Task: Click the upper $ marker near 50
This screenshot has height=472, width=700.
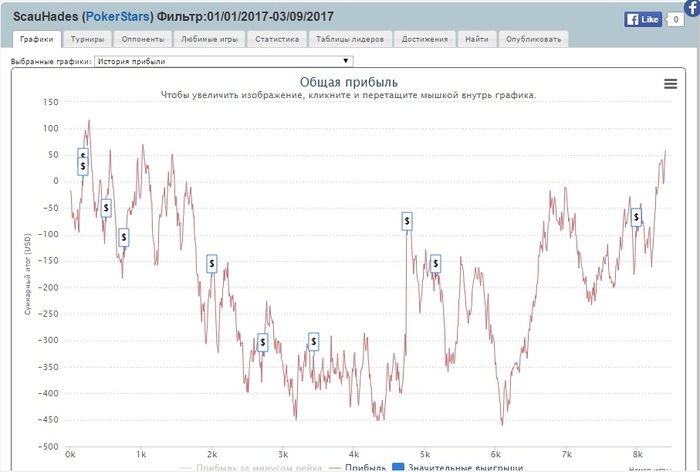Action: tap(83, 153)
